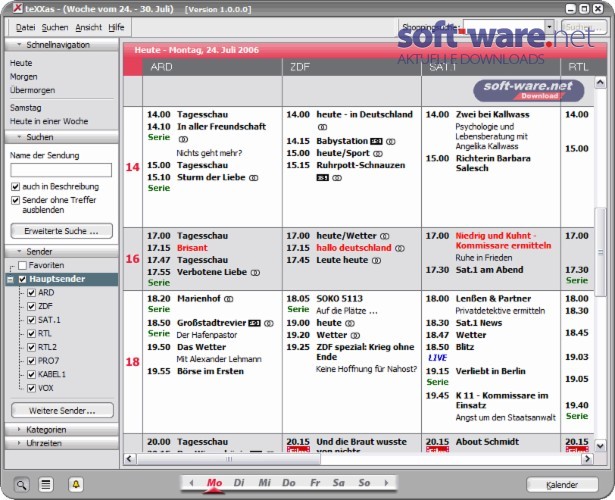The width and height of the screenshot is (615, 500).
Task: Switch to the Sa day tab
Action: 338,483
